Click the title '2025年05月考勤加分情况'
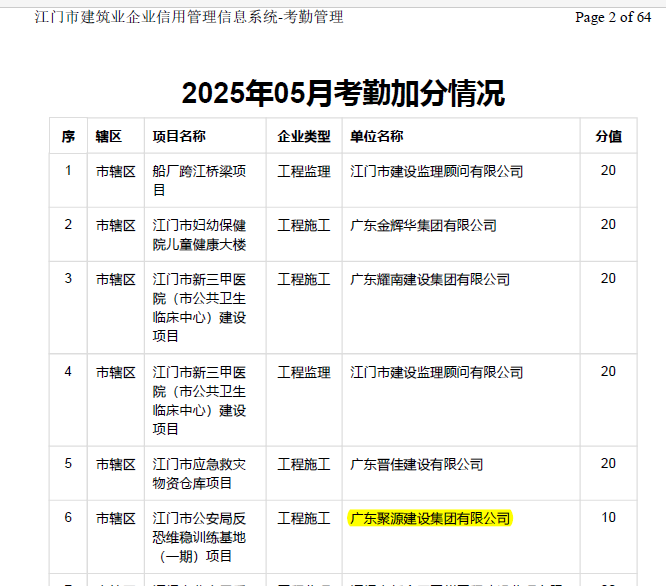Image resolution: width=666 pixels, height=586 pixels. click(x=343, y=93)
